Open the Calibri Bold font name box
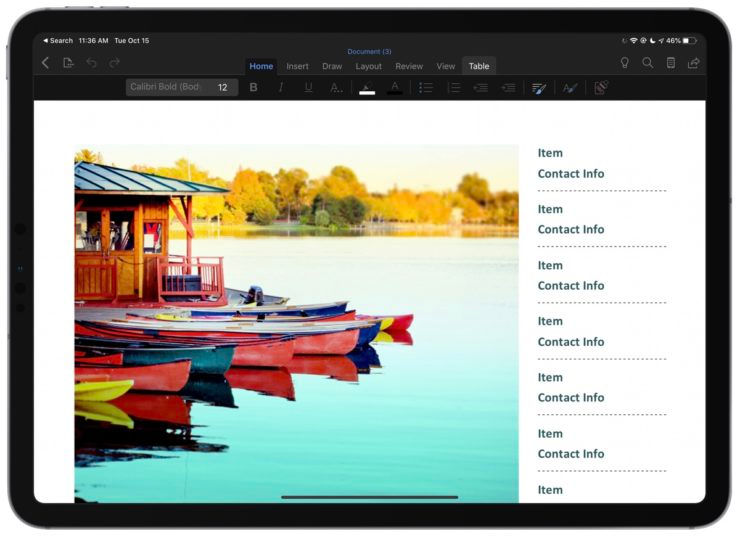Screen dimensions: 740x537 (x=166, y=88)
